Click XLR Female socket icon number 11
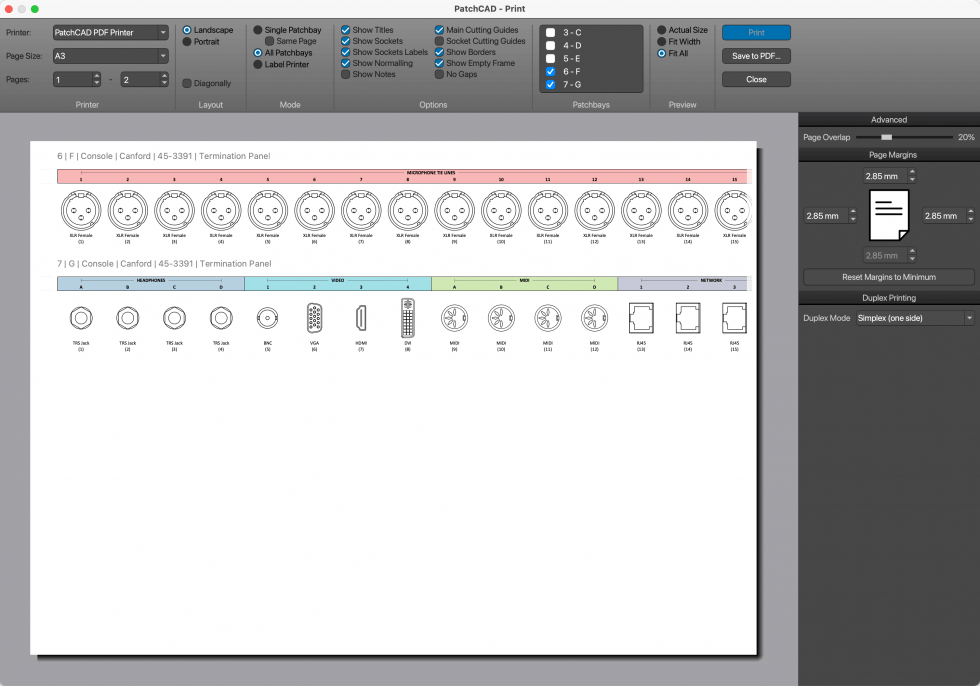 point(548,211)
